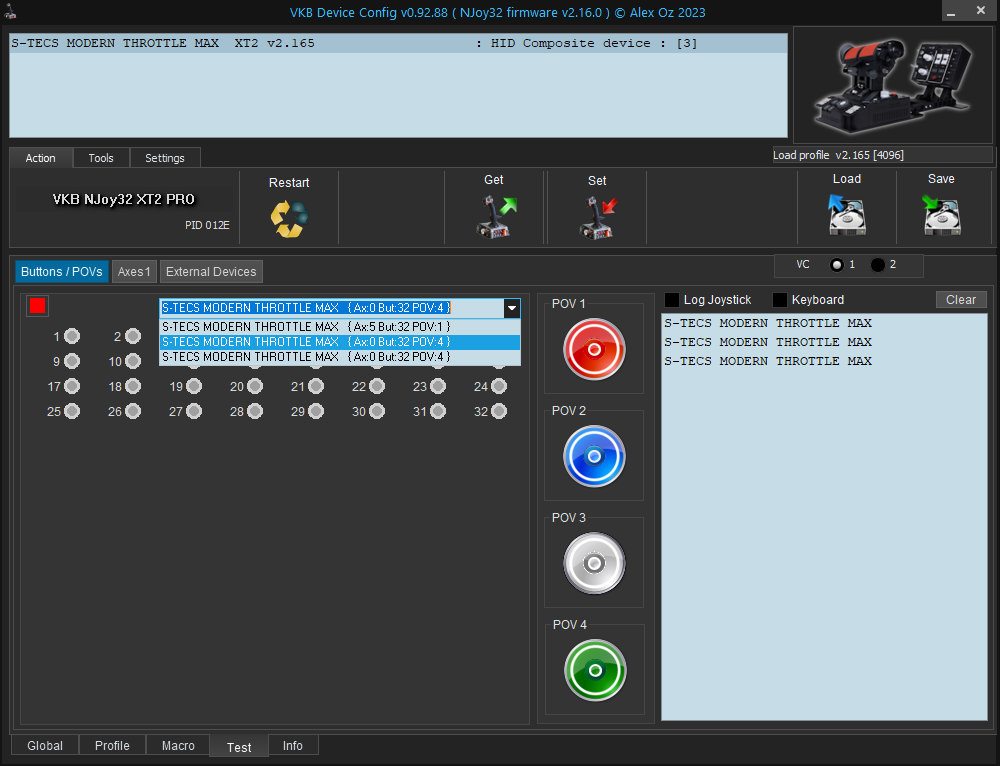This screenshot has width=1000, height=766.
Task: Open the External Devices tab
Action: click(211, 271)
